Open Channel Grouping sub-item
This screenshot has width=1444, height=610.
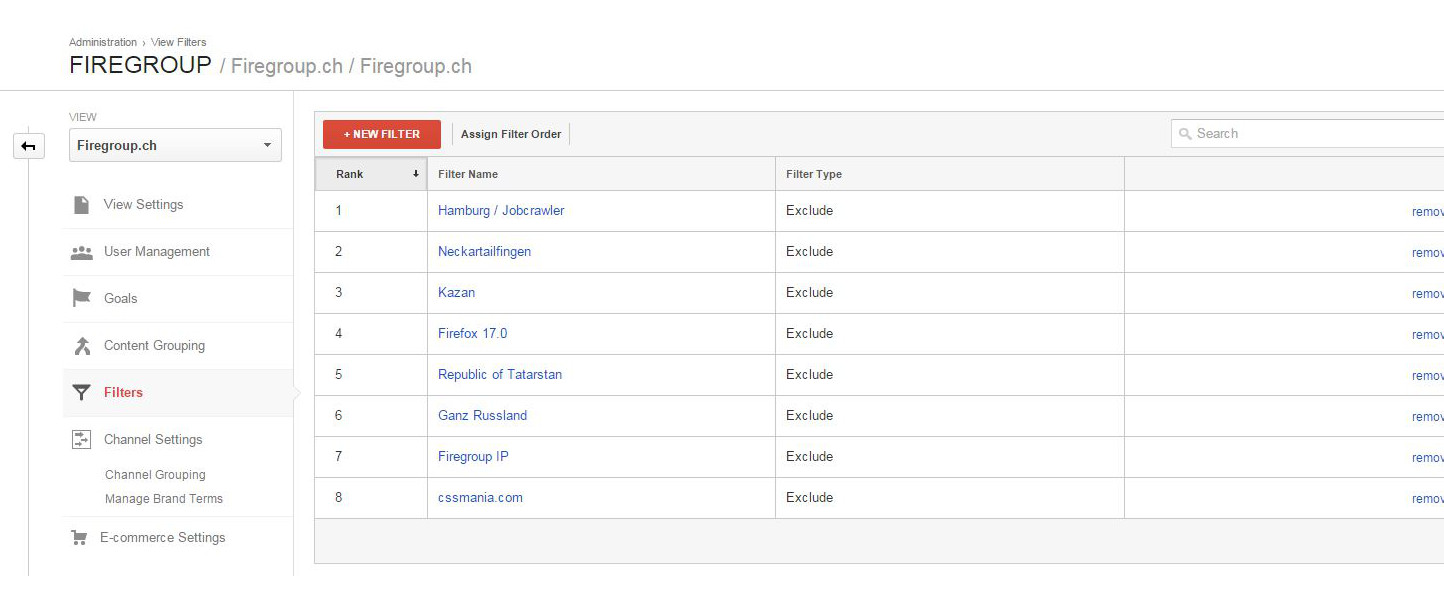(155, 475)
